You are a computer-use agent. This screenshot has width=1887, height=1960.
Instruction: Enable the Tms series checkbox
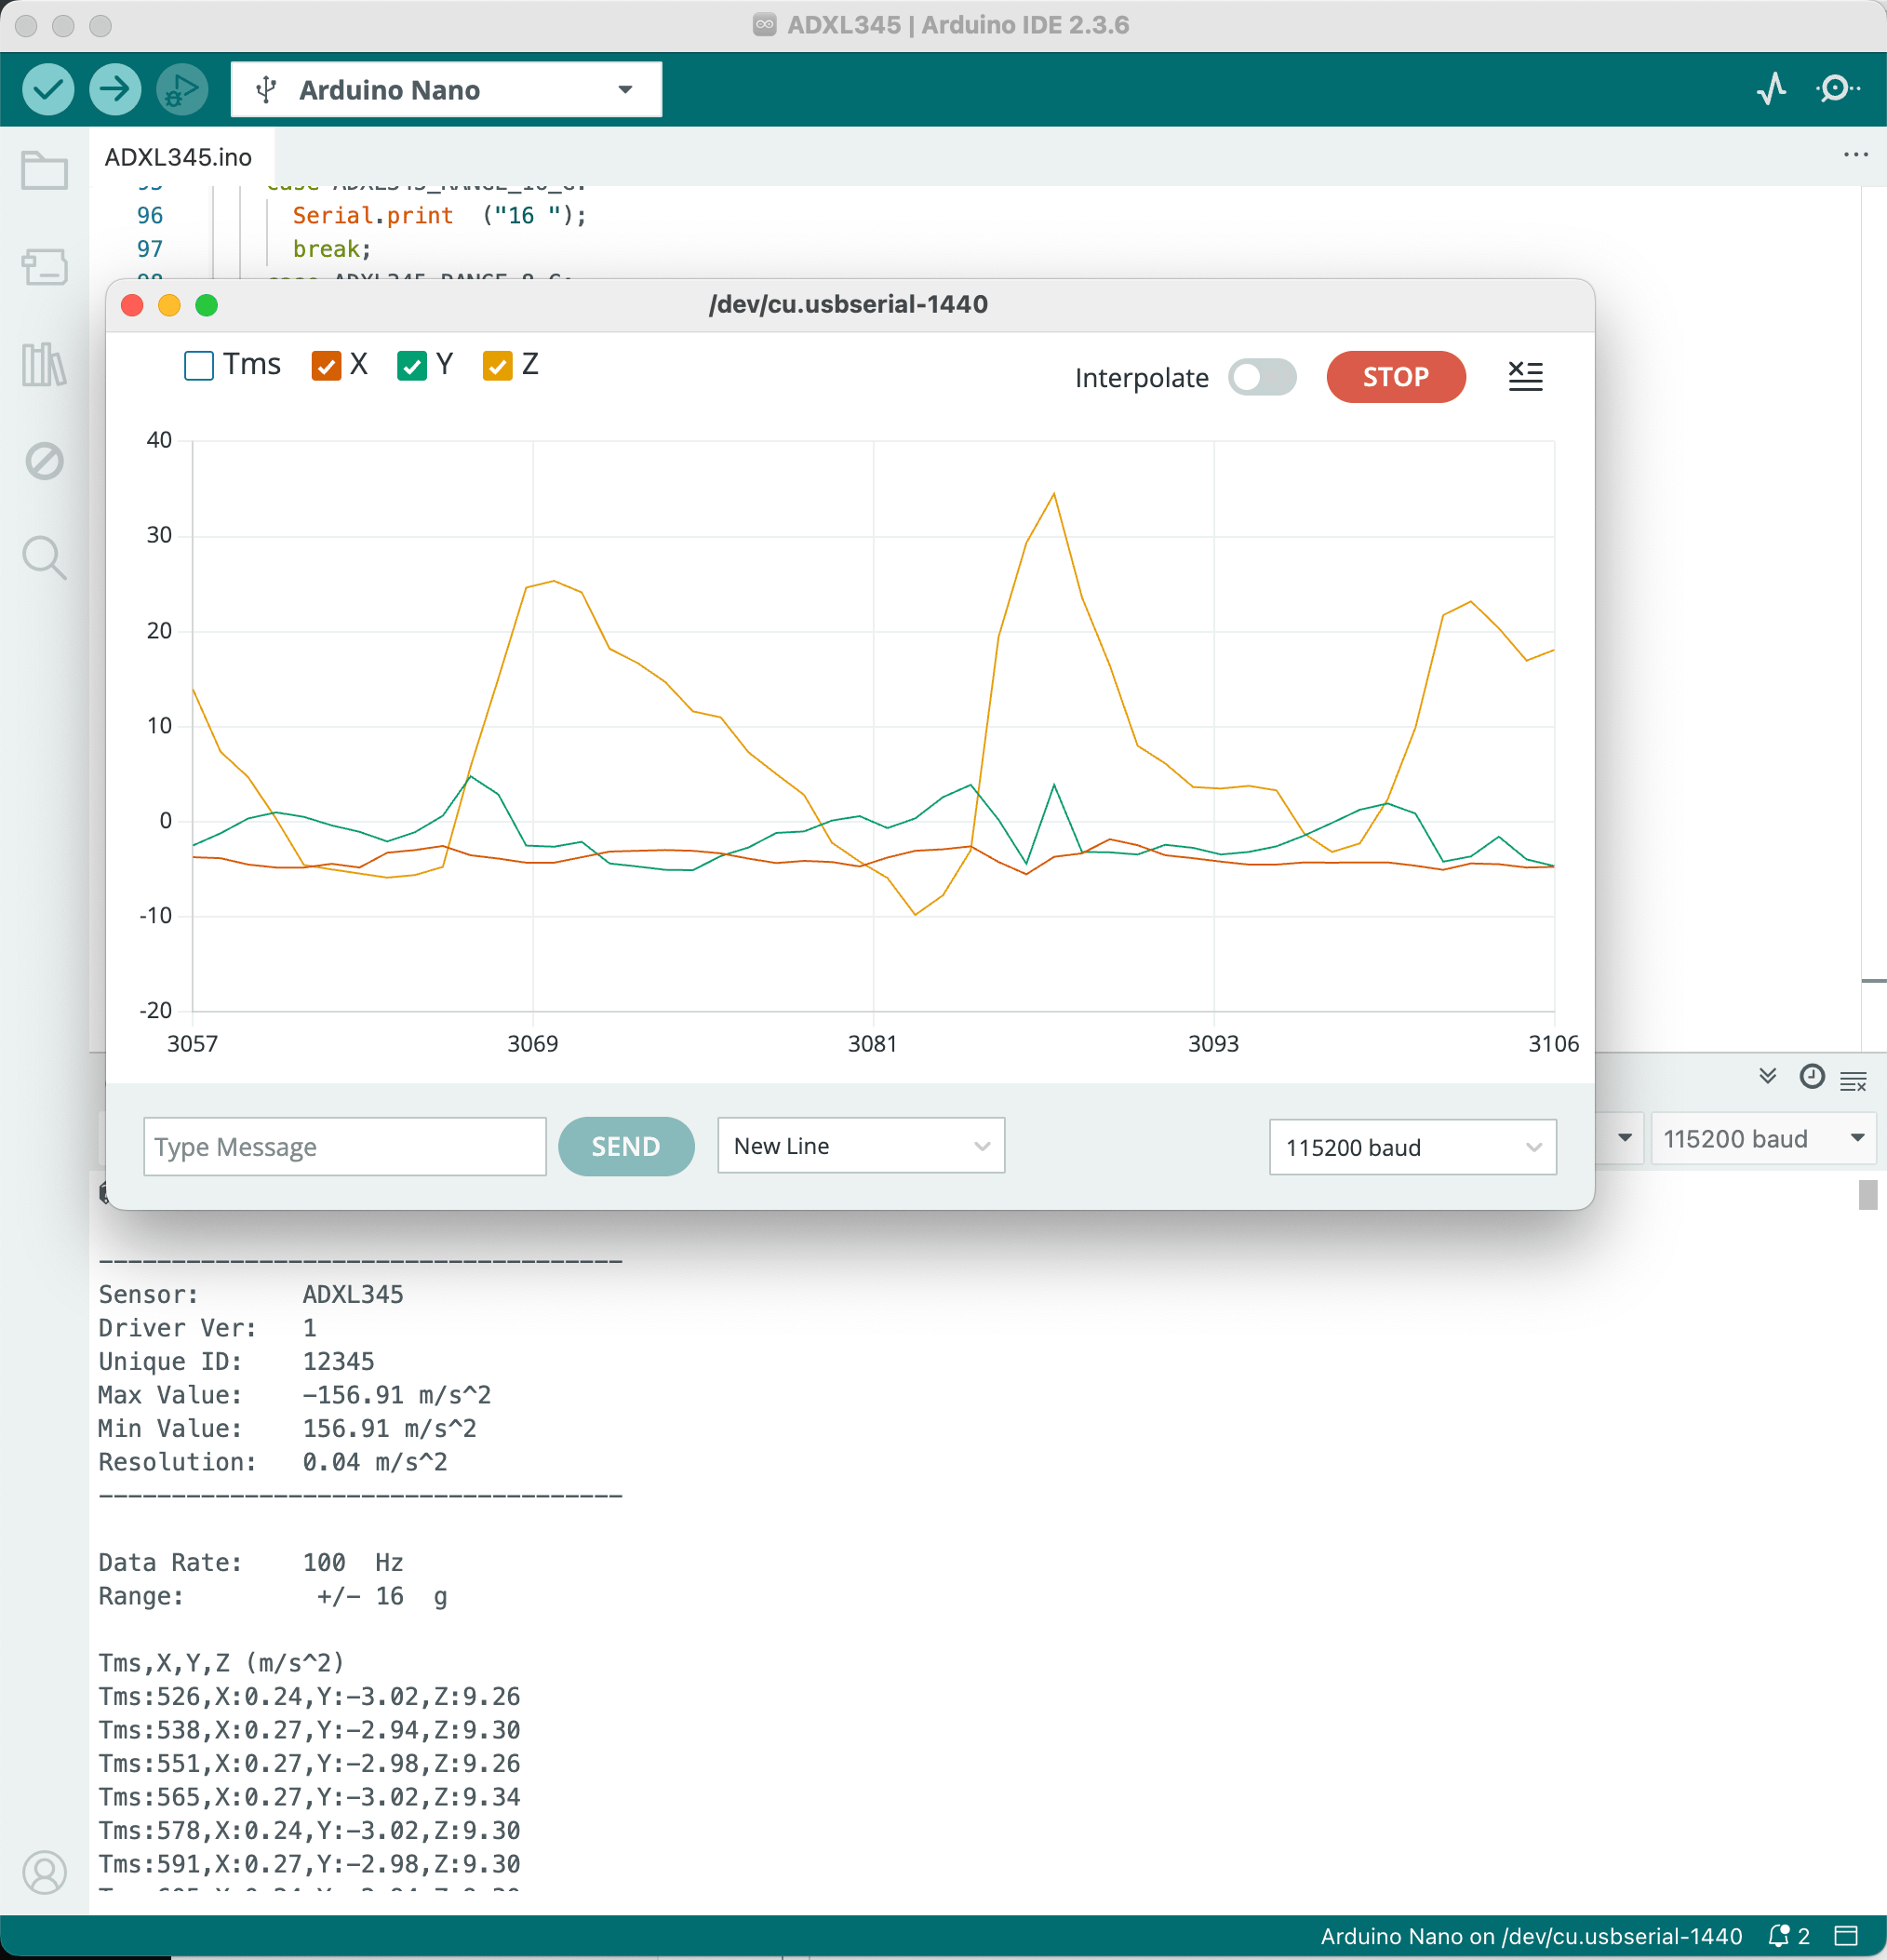199,366
